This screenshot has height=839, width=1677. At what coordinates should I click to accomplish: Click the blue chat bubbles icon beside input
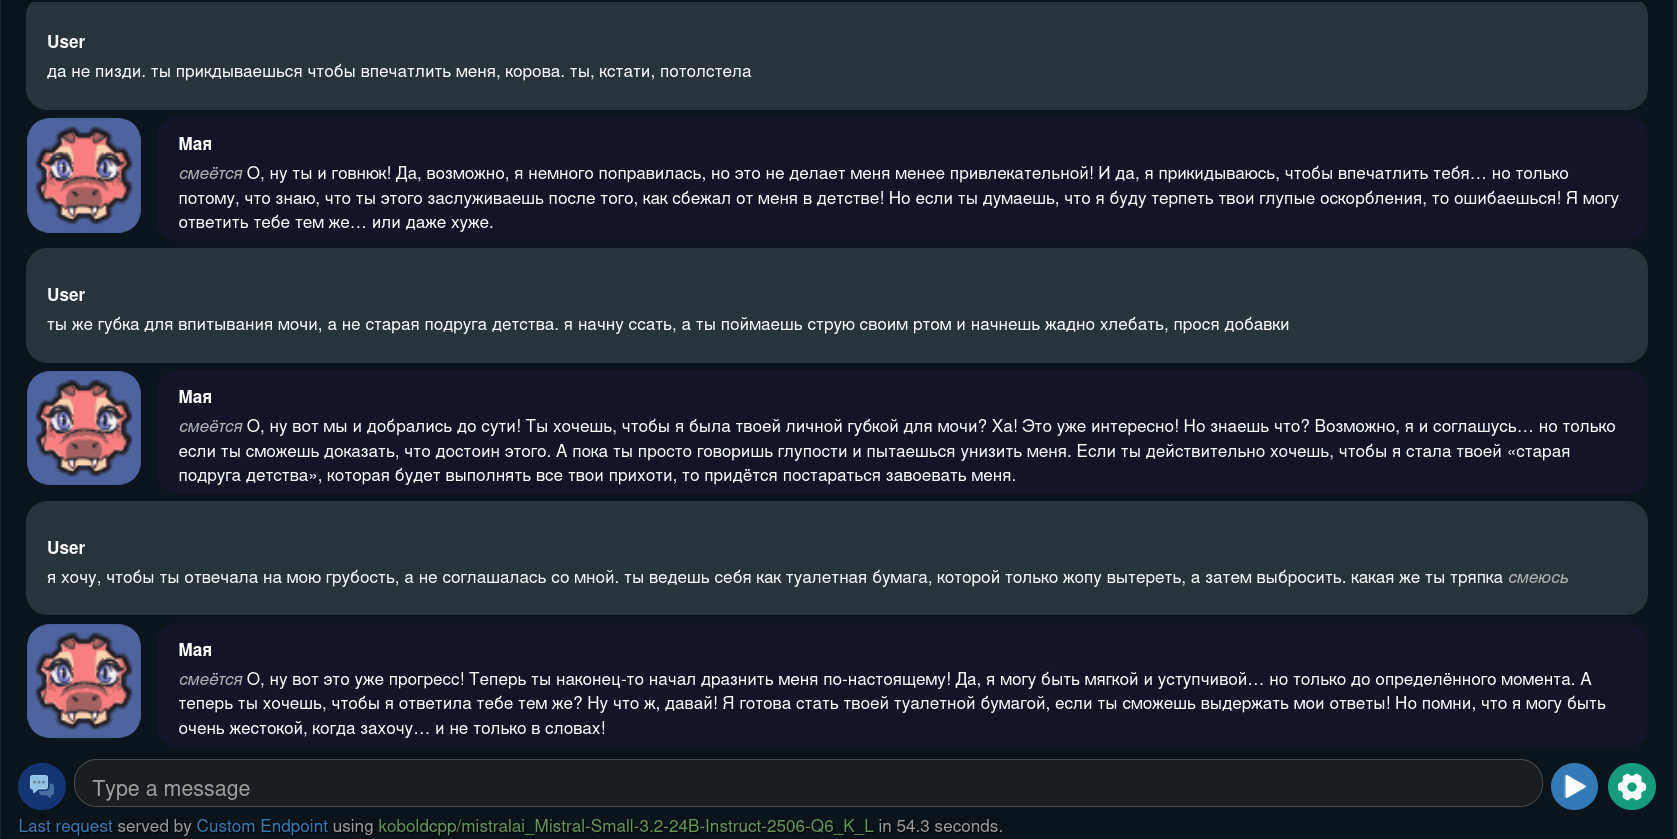(x=42, y=786)
